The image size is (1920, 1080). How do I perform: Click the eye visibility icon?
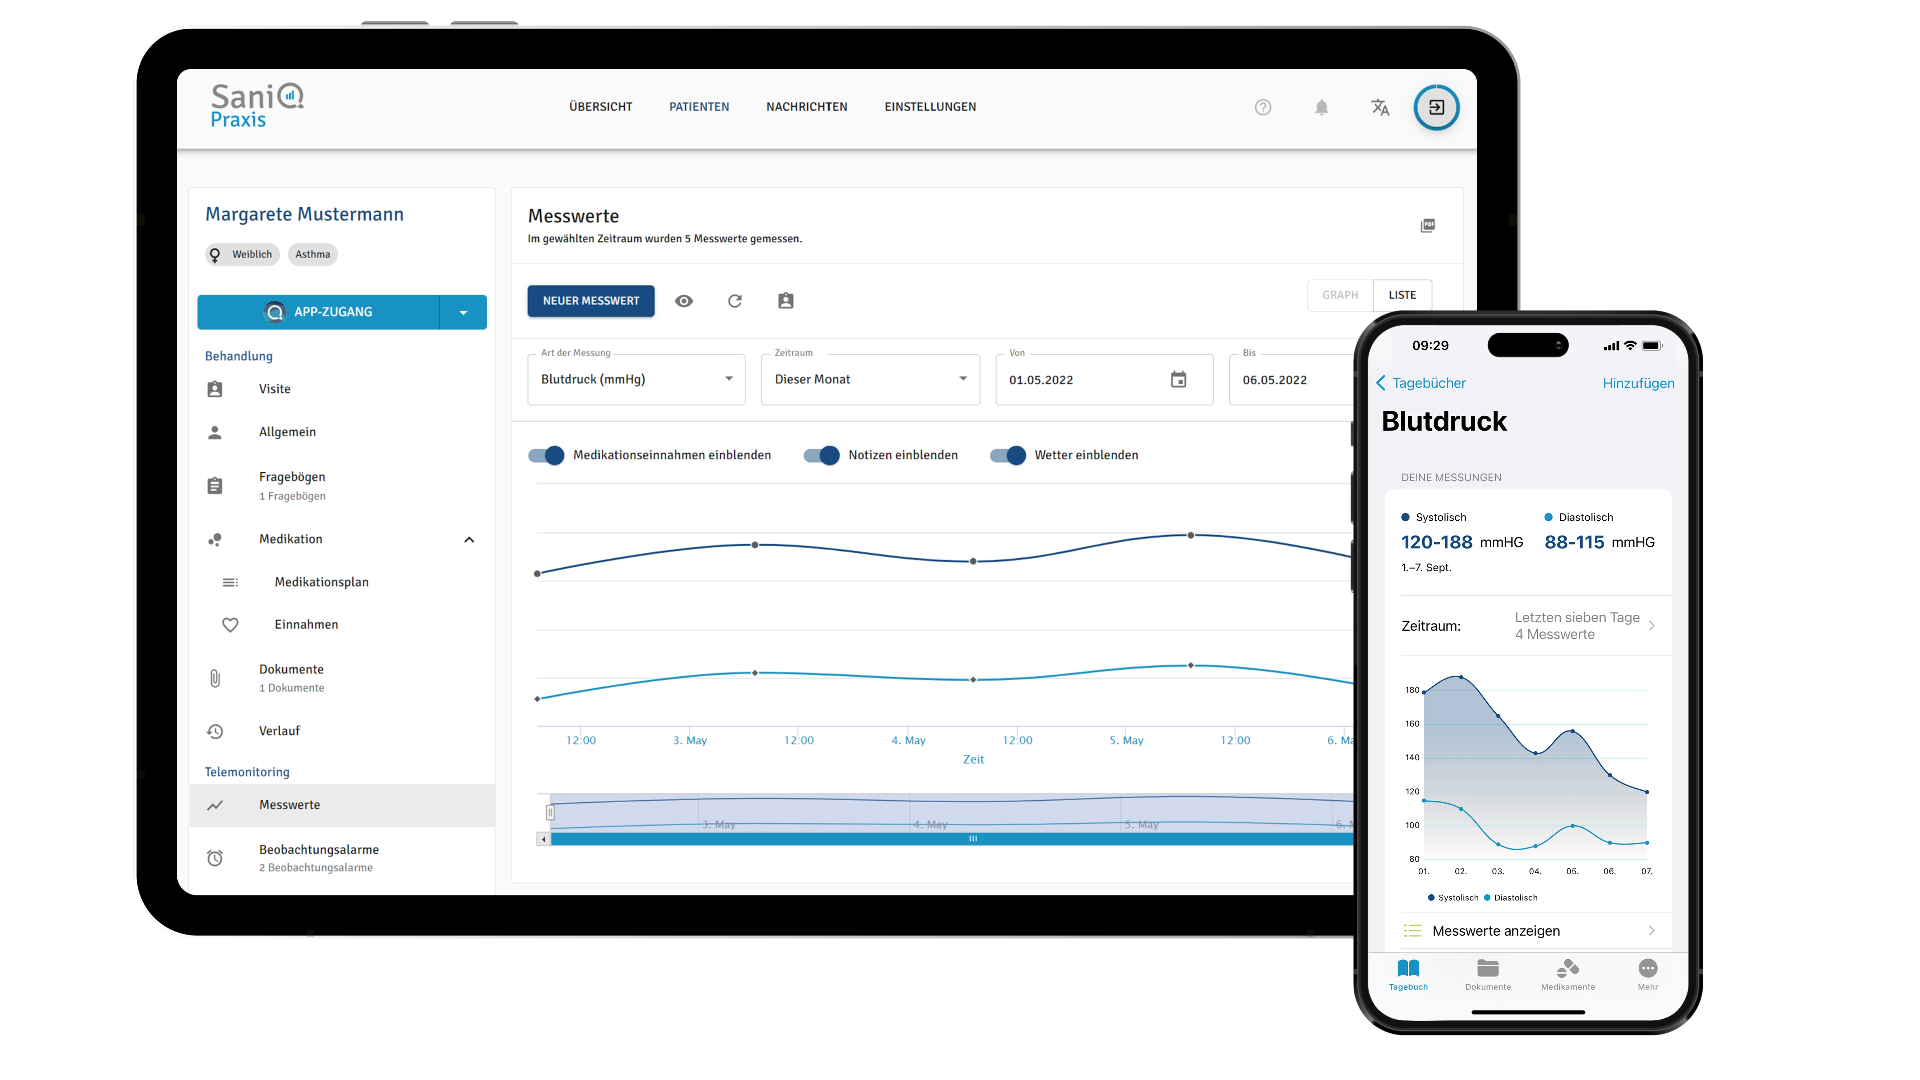coord(684,301)
